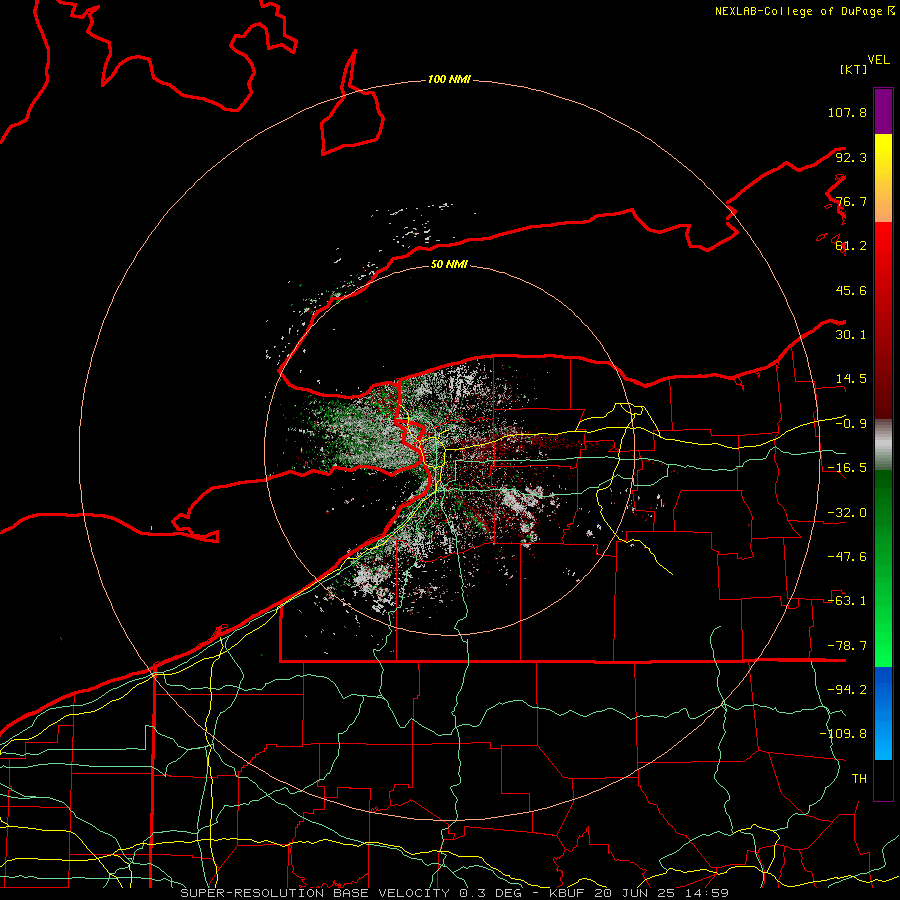Click the -0.9 velocity scale value
This screenshot has height=900, width=900.
851,424
